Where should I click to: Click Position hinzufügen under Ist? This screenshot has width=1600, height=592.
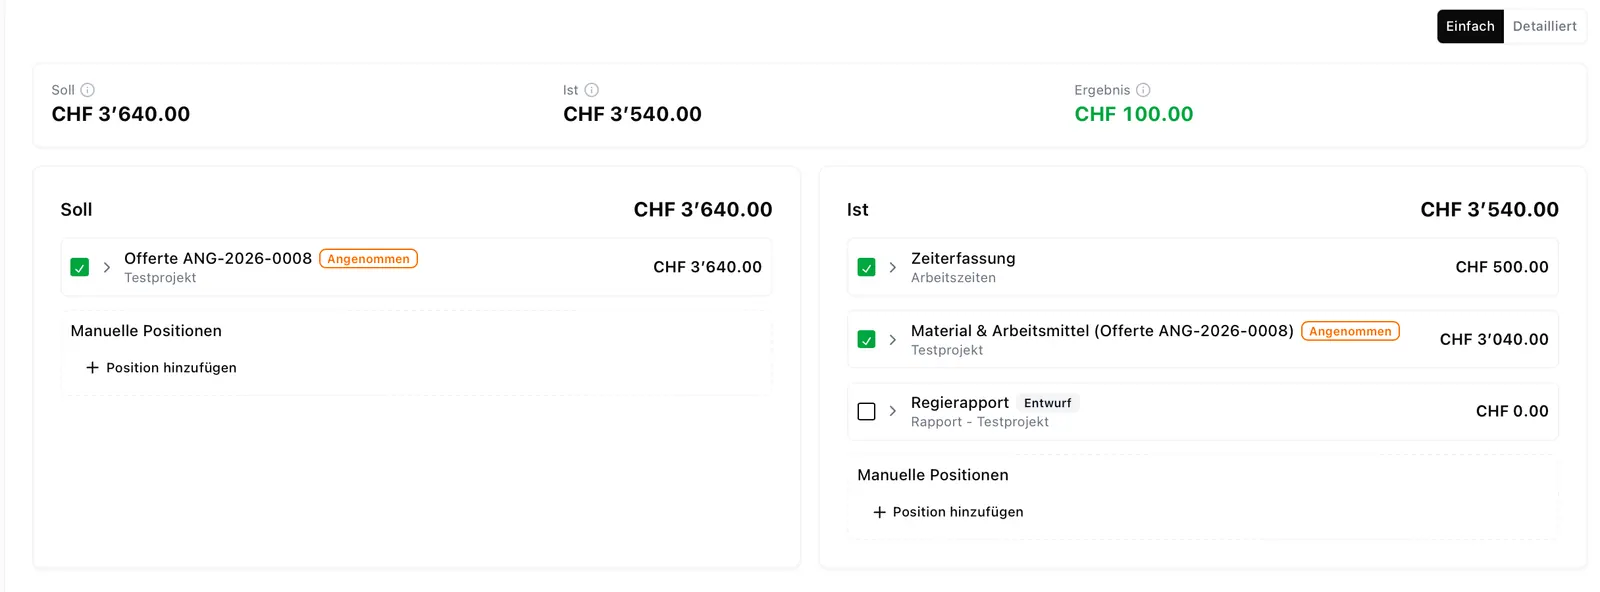948,512
